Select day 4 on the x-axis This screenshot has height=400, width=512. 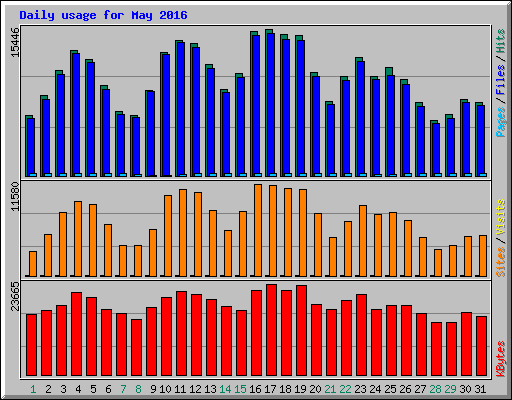[x=78, y=389]
